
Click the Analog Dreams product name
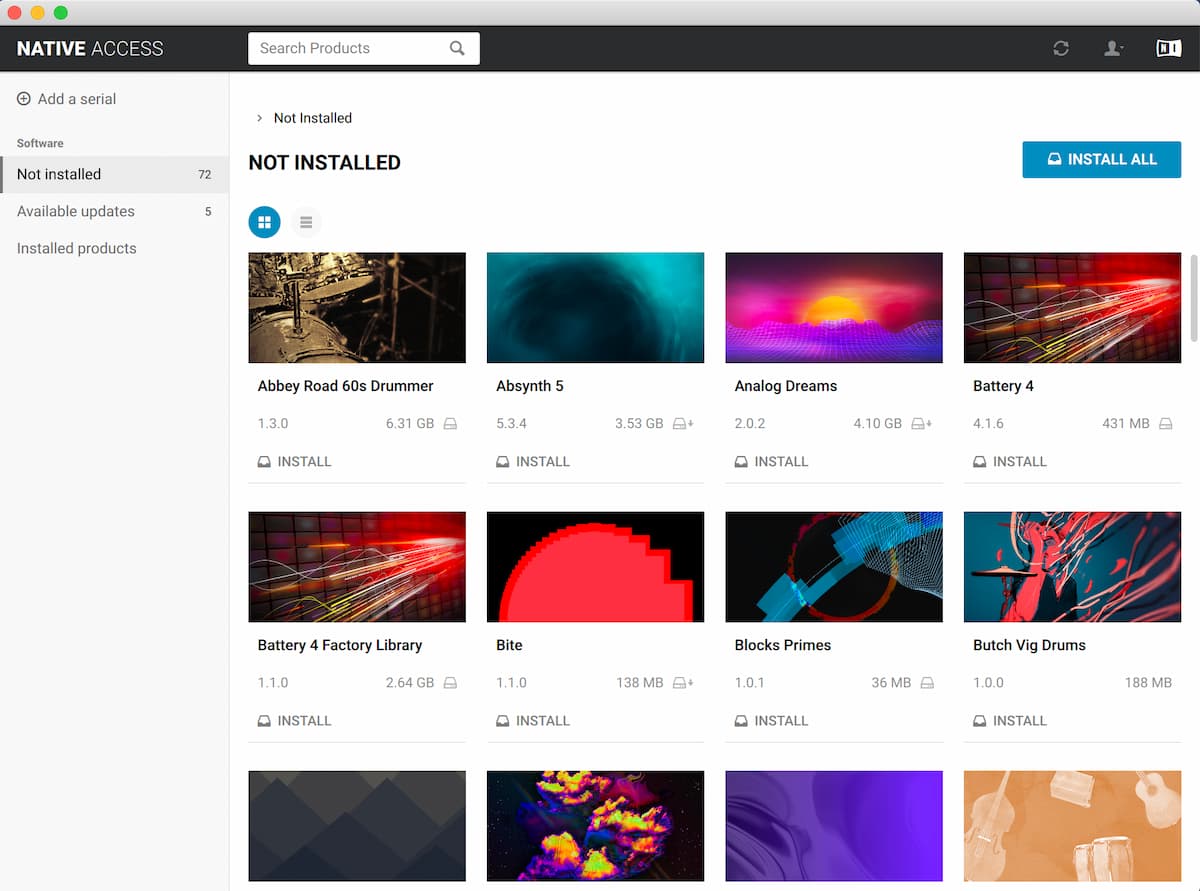pos(786,386)
